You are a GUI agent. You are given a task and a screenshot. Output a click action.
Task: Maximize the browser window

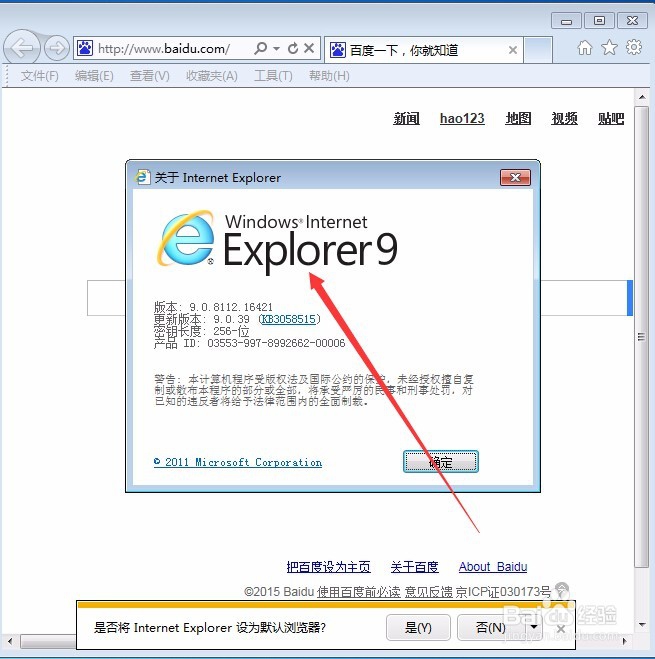(x=599, y=21)
